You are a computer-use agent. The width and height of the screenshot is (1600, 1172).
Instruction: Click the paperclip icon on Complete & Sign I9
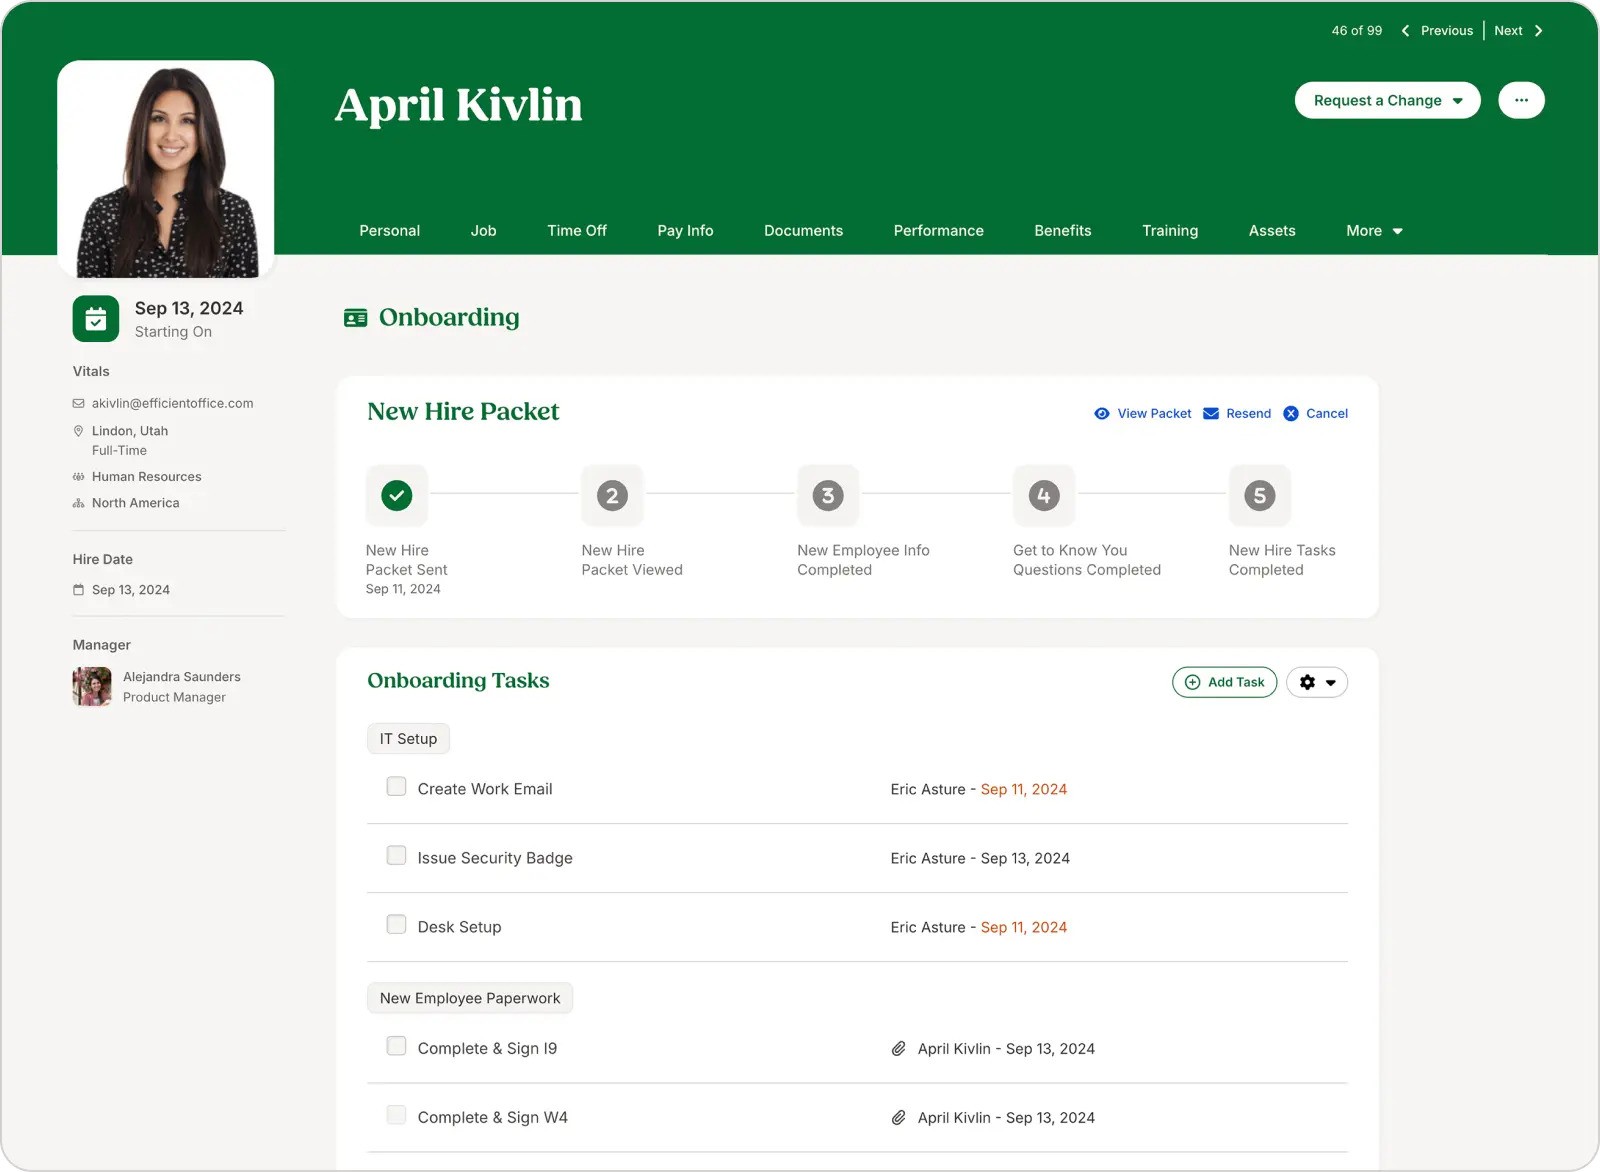896,1048
